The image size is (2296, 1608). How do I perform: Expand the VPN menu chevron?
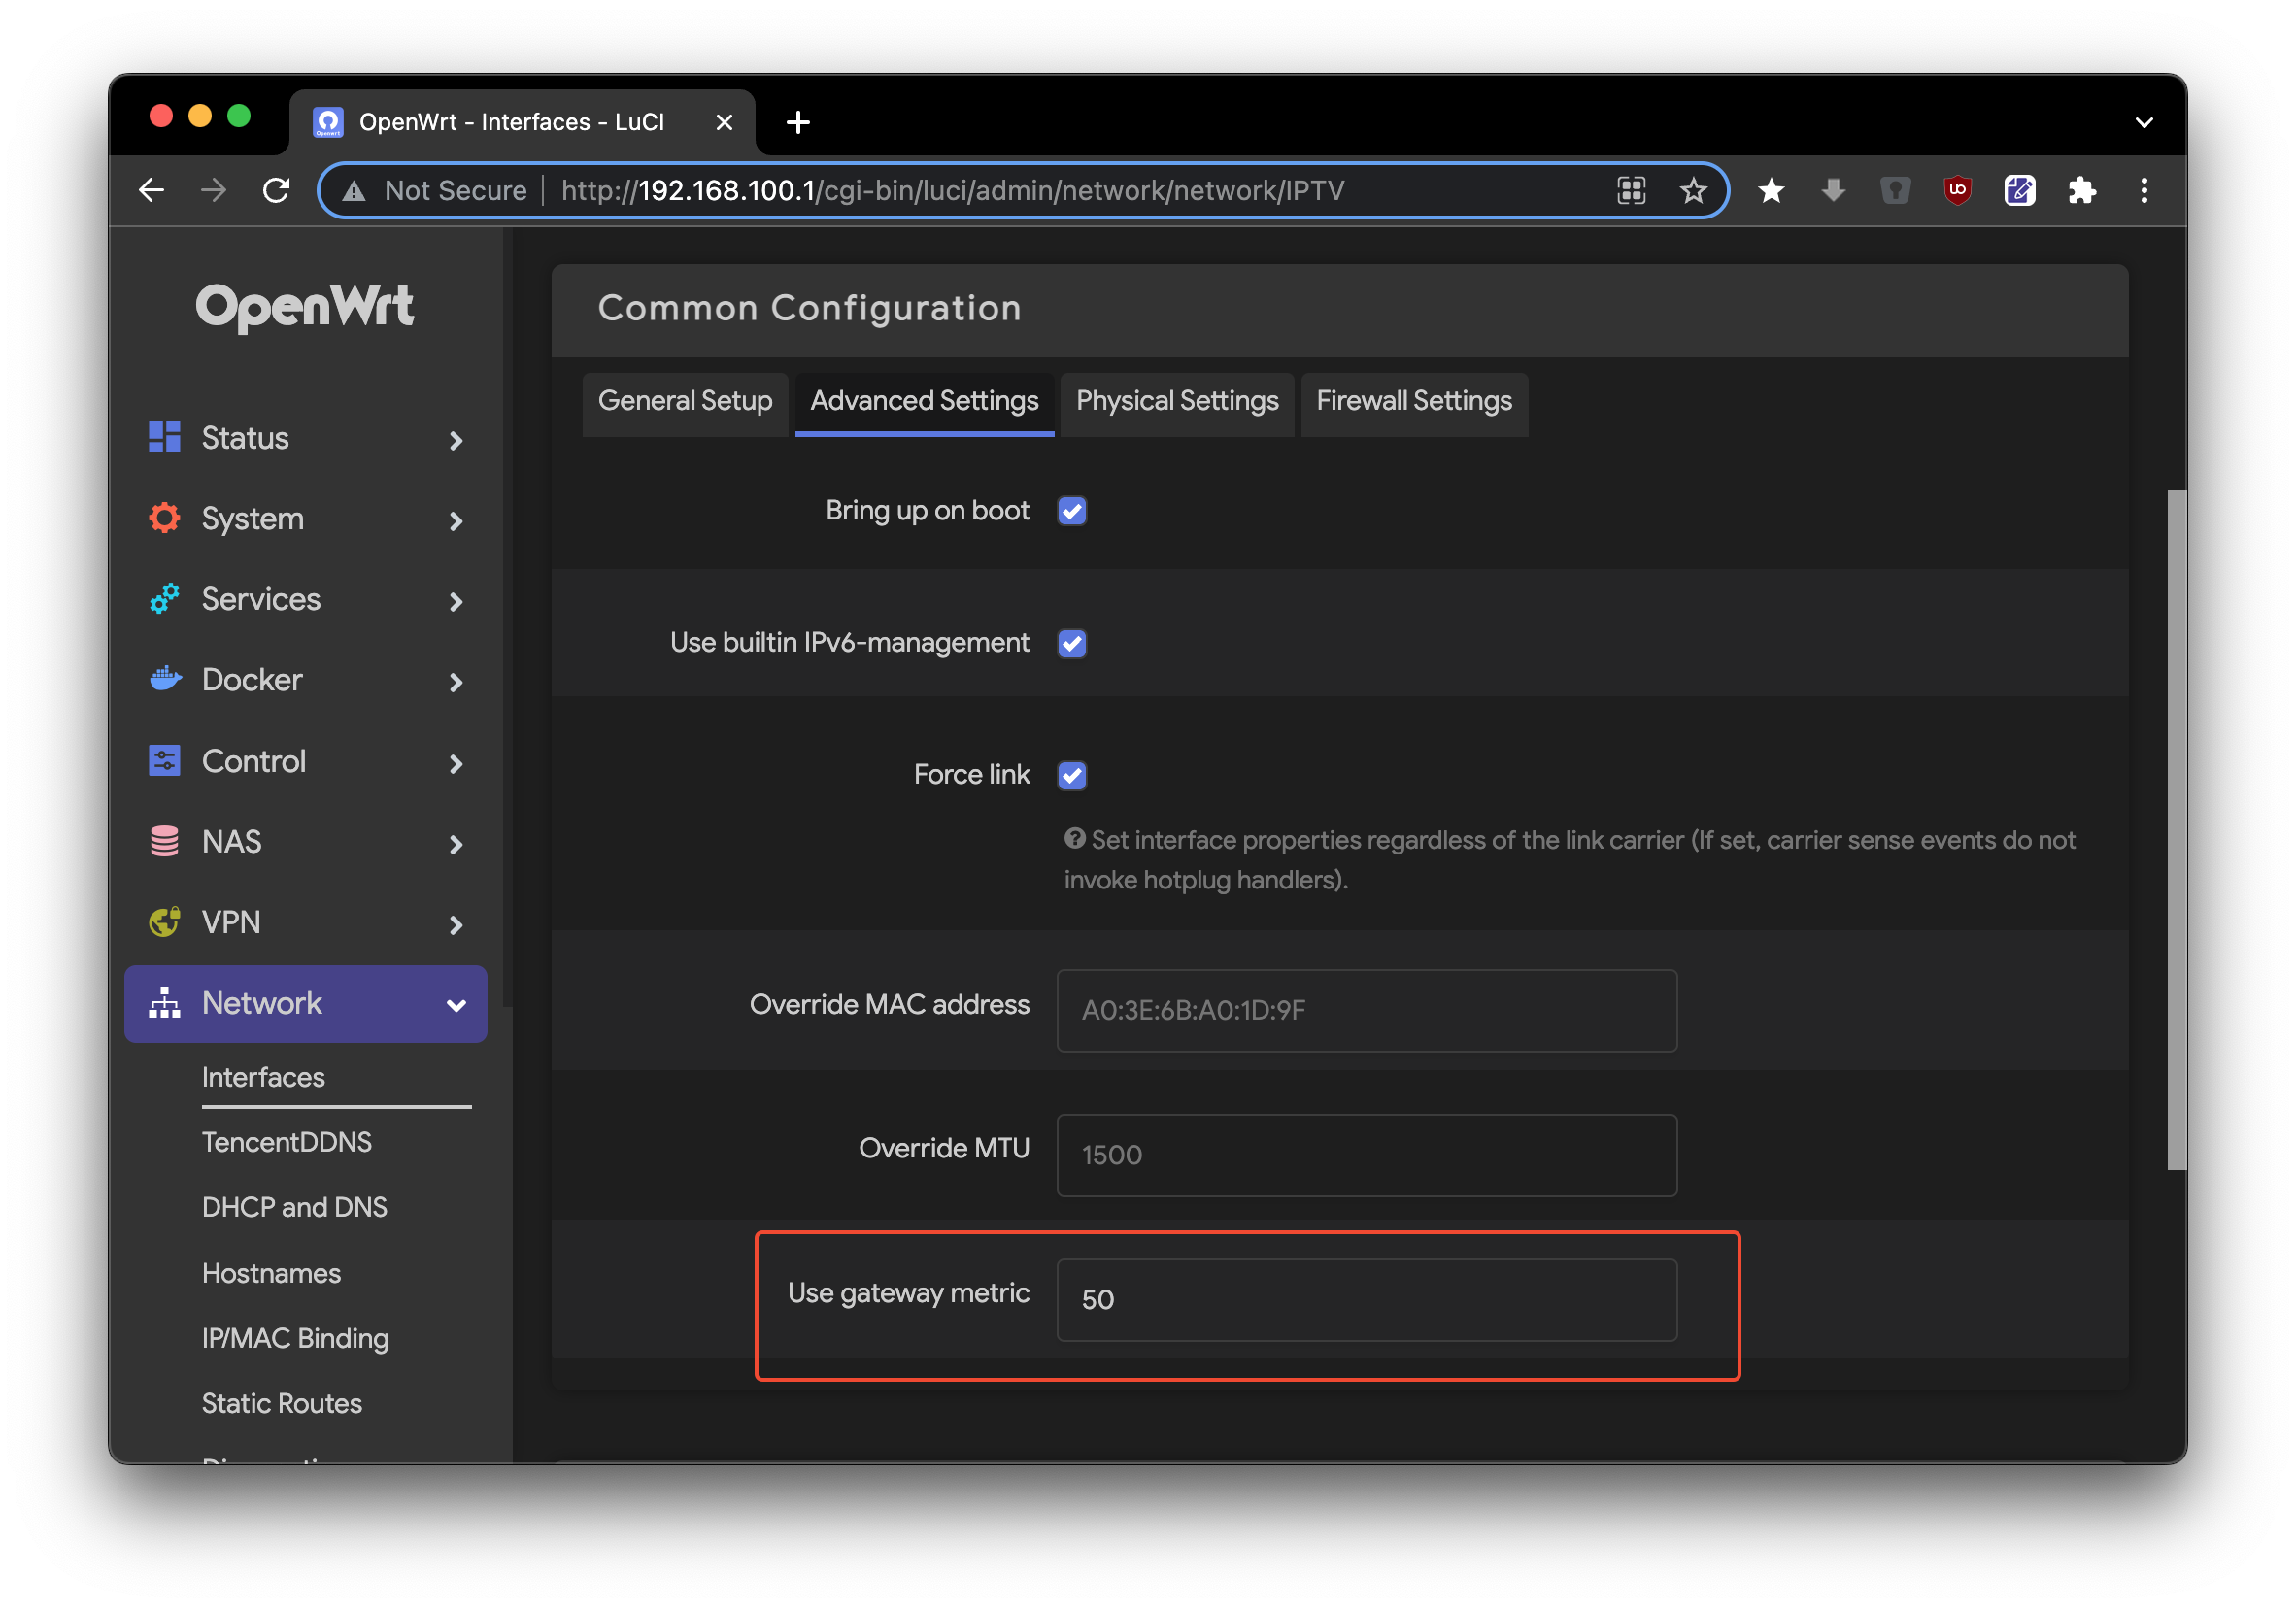pyautogui.click(x=456, y=924)
